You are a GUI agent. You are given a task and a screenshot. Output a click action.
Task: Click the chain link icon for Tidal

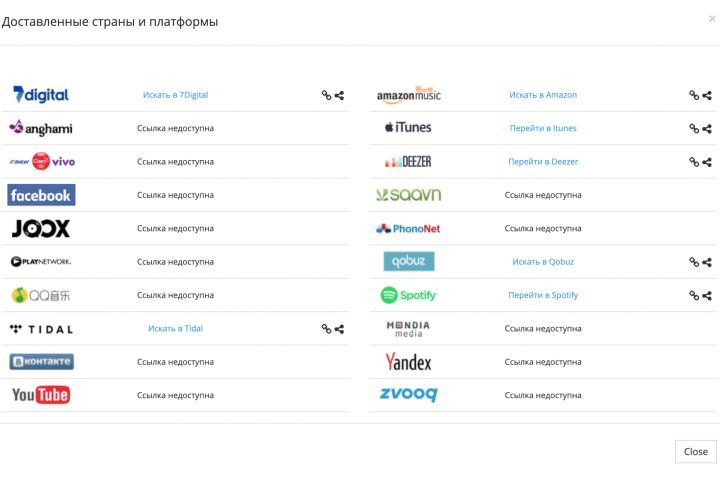[x=326, y=328]
